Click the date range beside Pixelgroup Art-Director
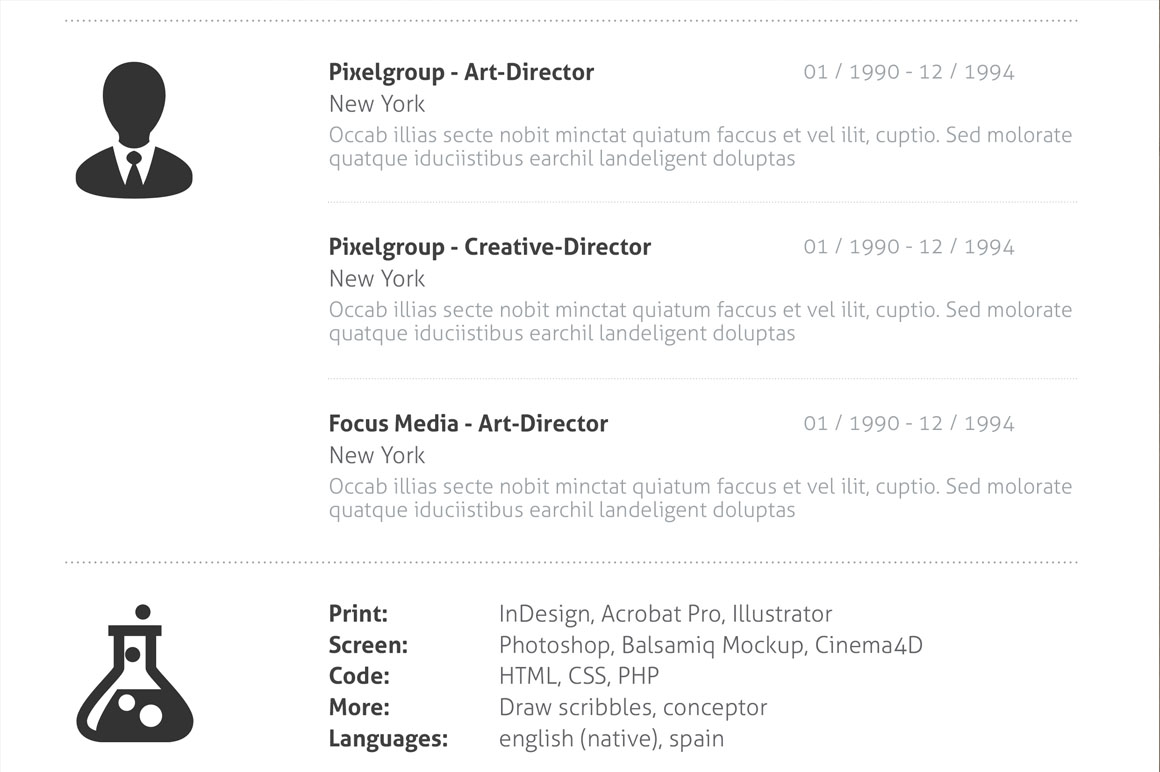This screenshot has height=772, width=1160. (908, 72)
